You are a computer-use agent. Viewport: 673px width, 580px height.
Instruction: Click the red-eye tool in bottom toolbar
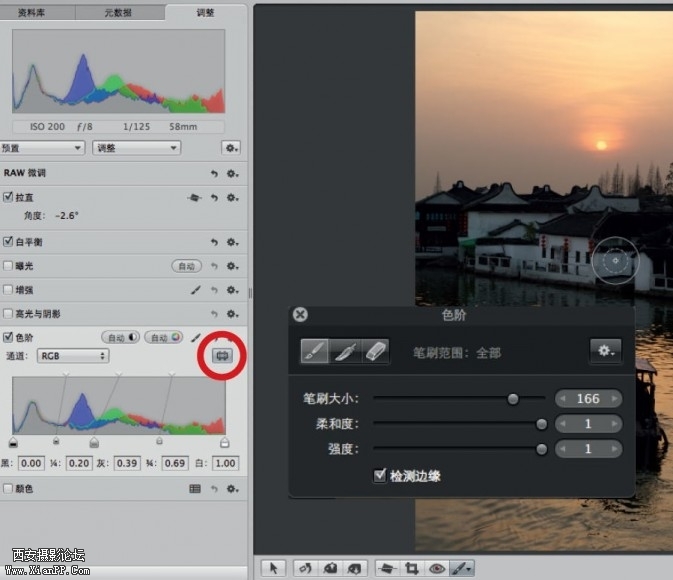click(x=435, y=568)
